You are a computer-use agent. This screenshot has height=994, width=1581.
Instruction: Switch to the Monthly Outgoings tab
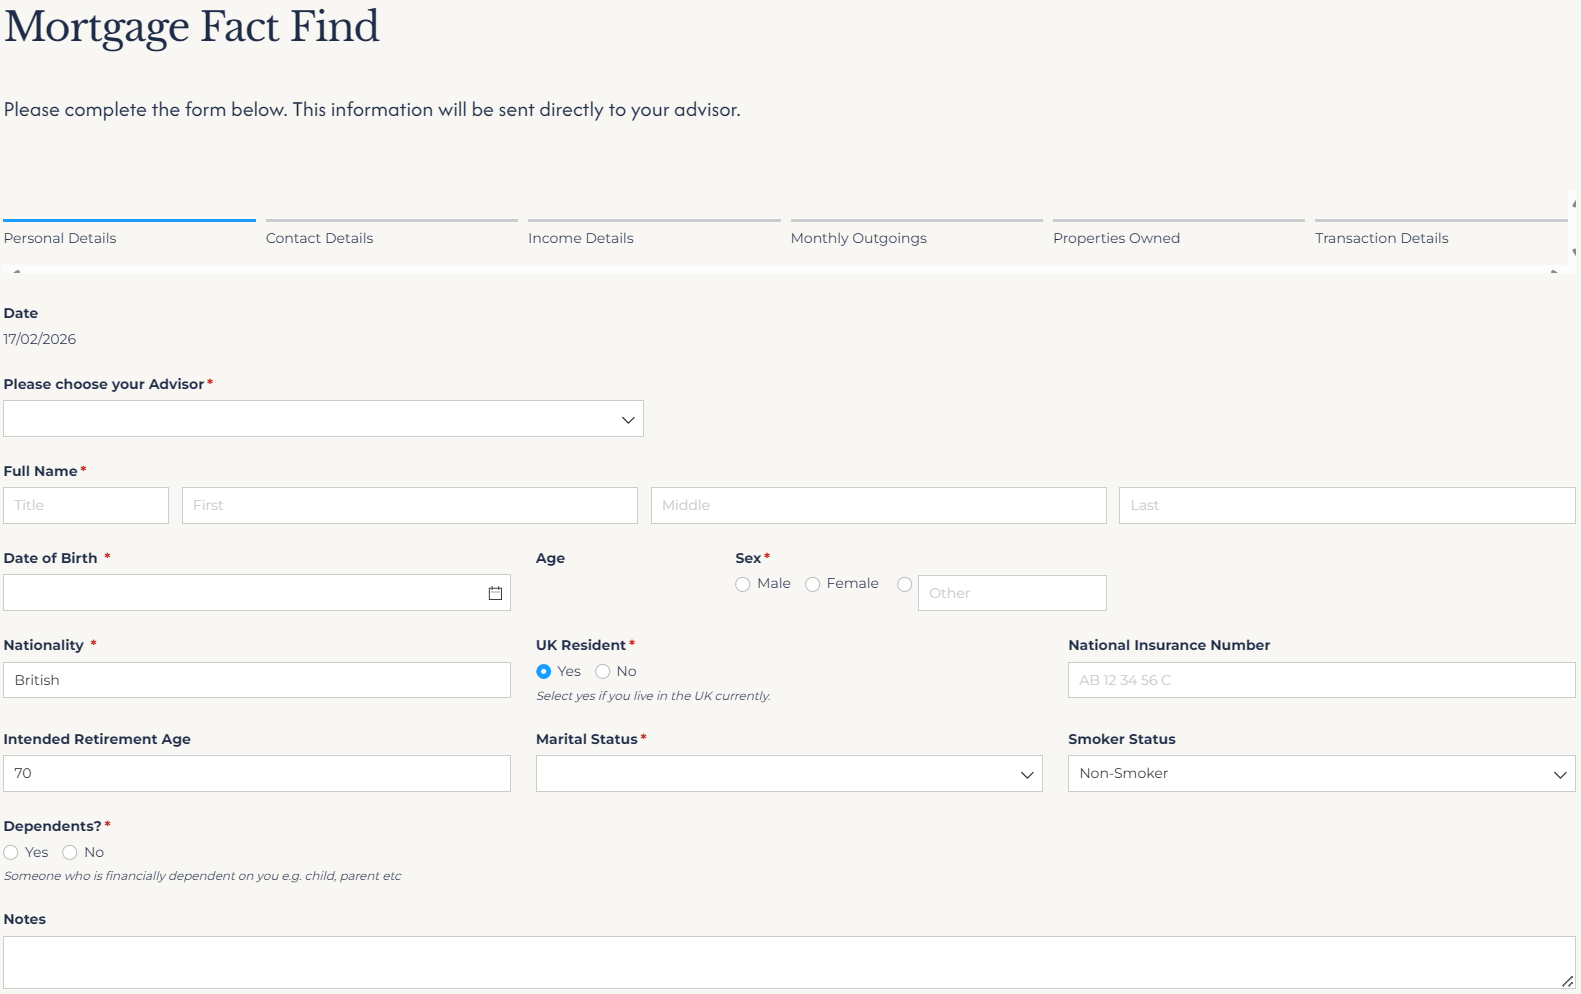[916, 234]
